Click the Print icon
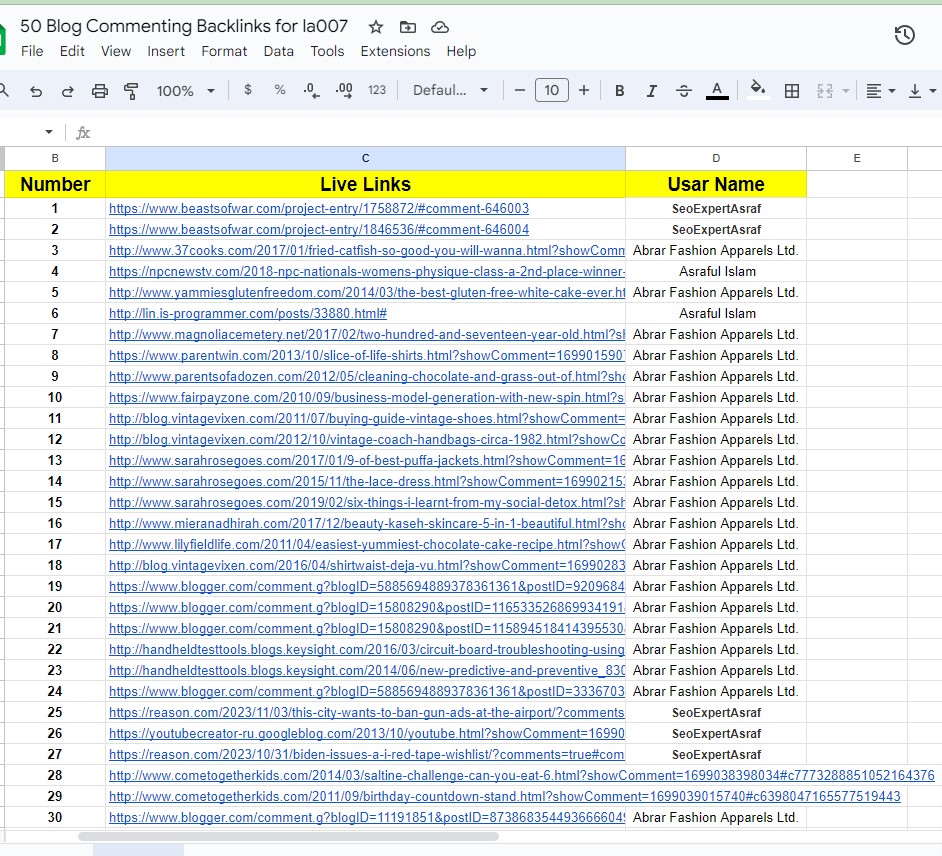Viewport: 942px width, 856px height. point(100,91)
